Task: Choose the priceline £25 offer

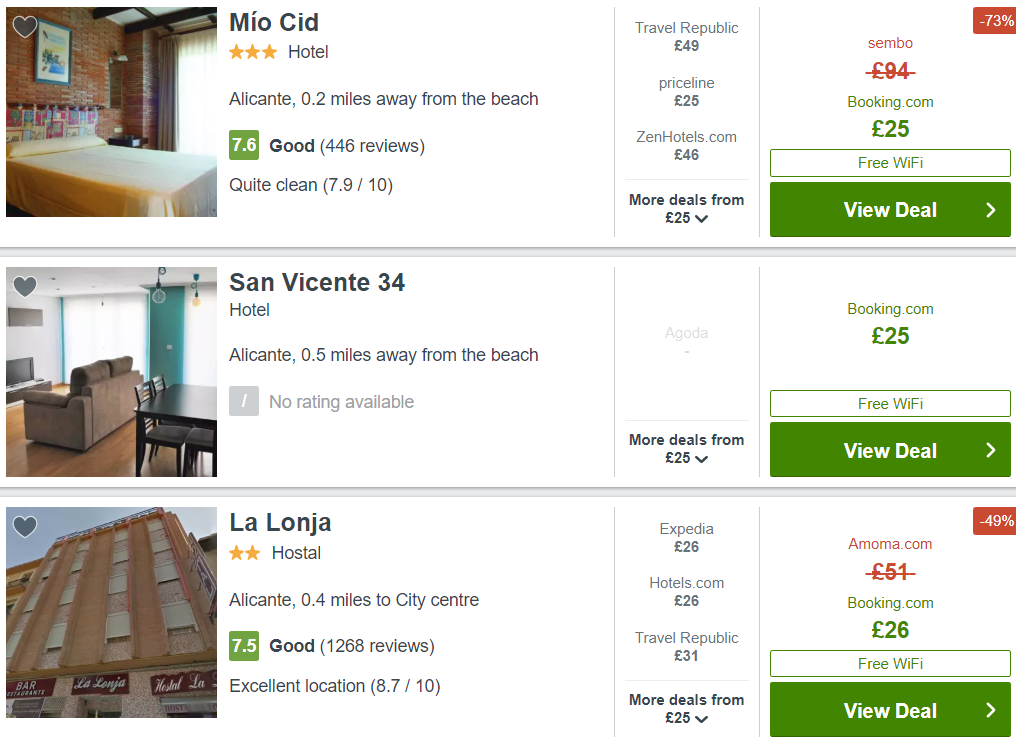Action: point(686,91)
